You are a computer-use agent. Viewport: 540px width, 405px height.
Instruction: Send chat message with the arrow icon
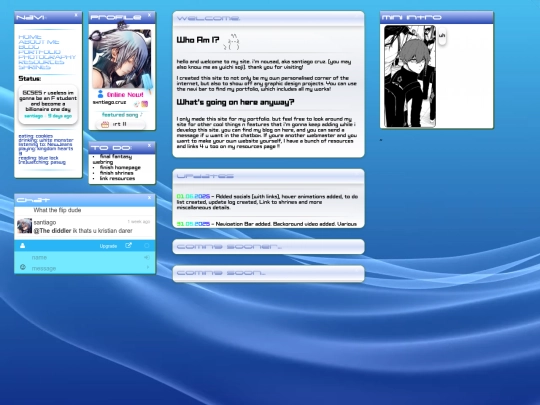148,267
